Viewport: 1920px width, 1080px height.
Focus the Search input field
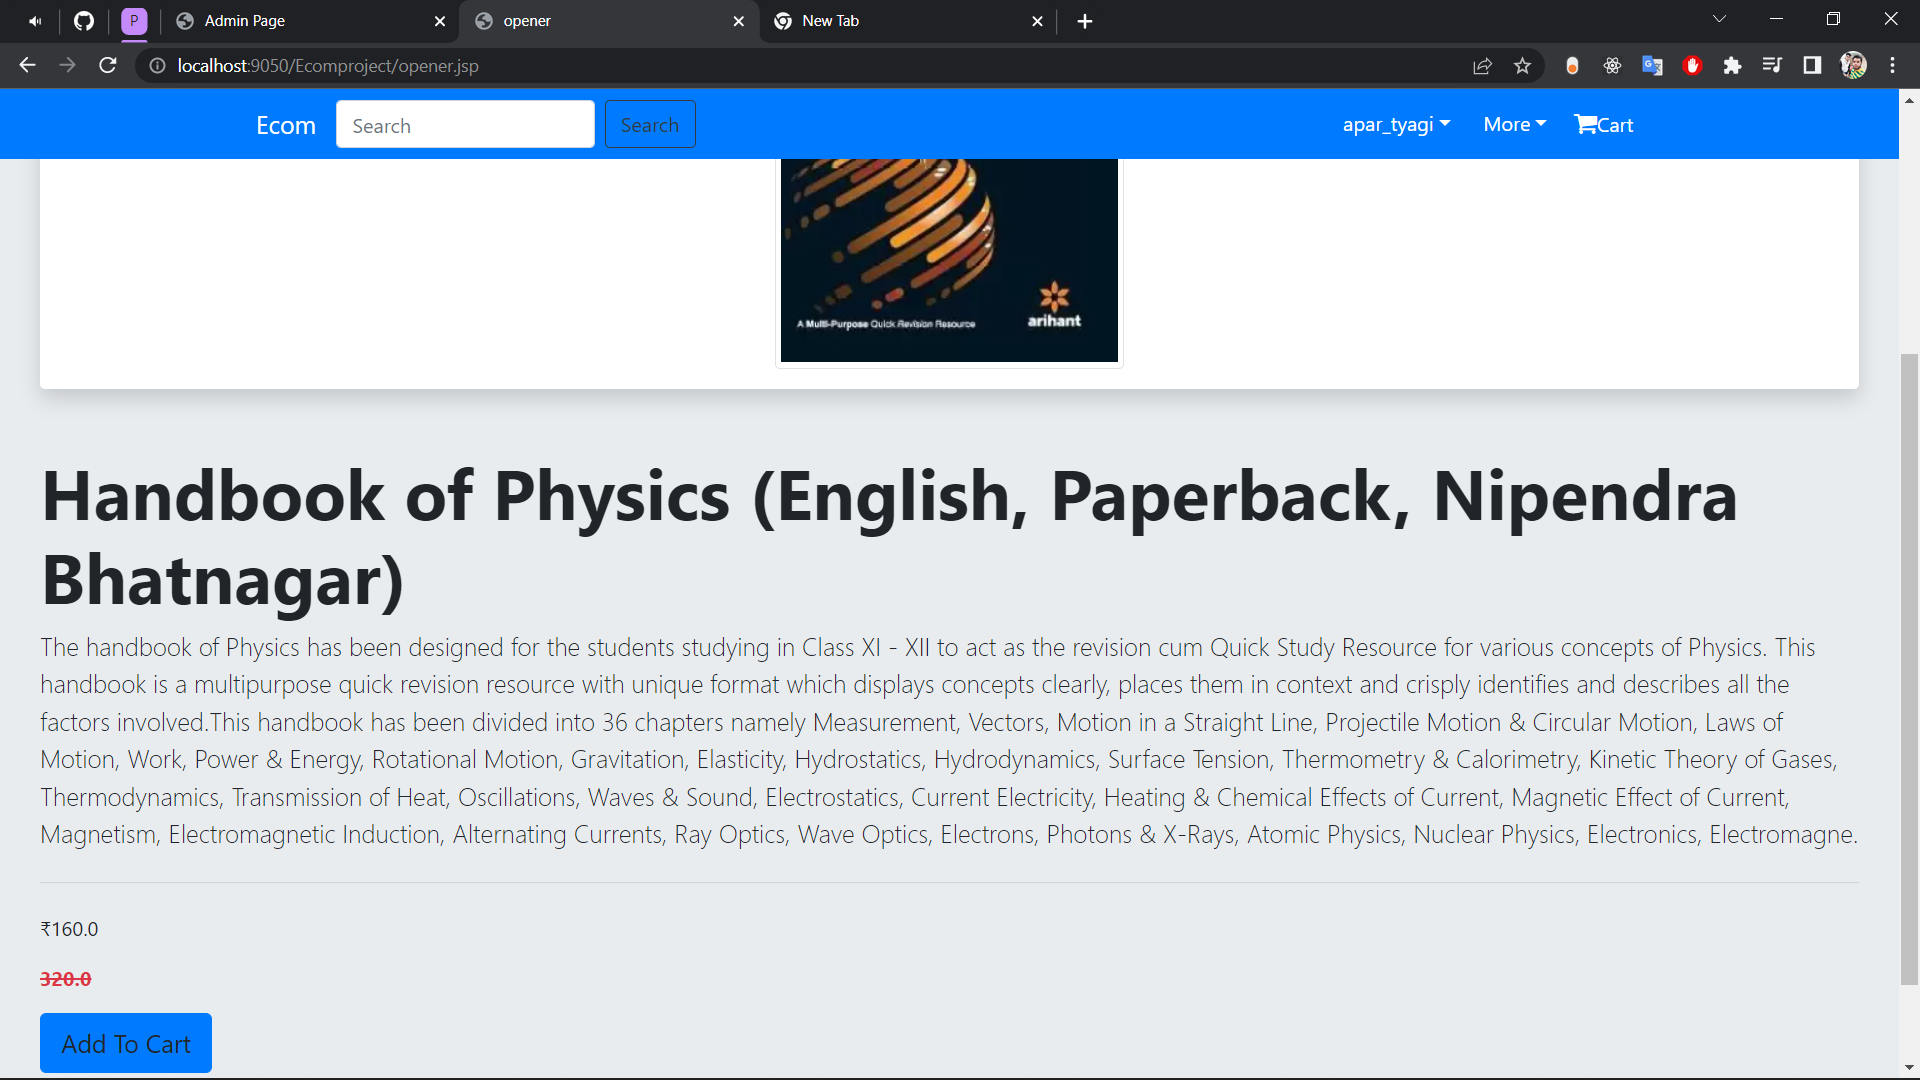[465, 125]
